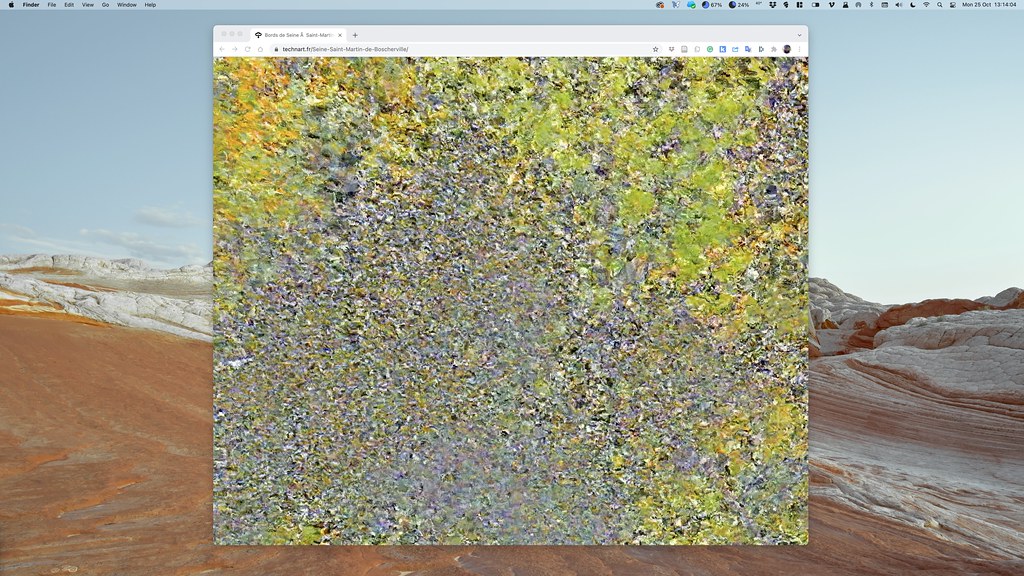Open the Google Translate extension
Image resolution: width=1024 pixels, height=576 pixels.
(748, 49)
